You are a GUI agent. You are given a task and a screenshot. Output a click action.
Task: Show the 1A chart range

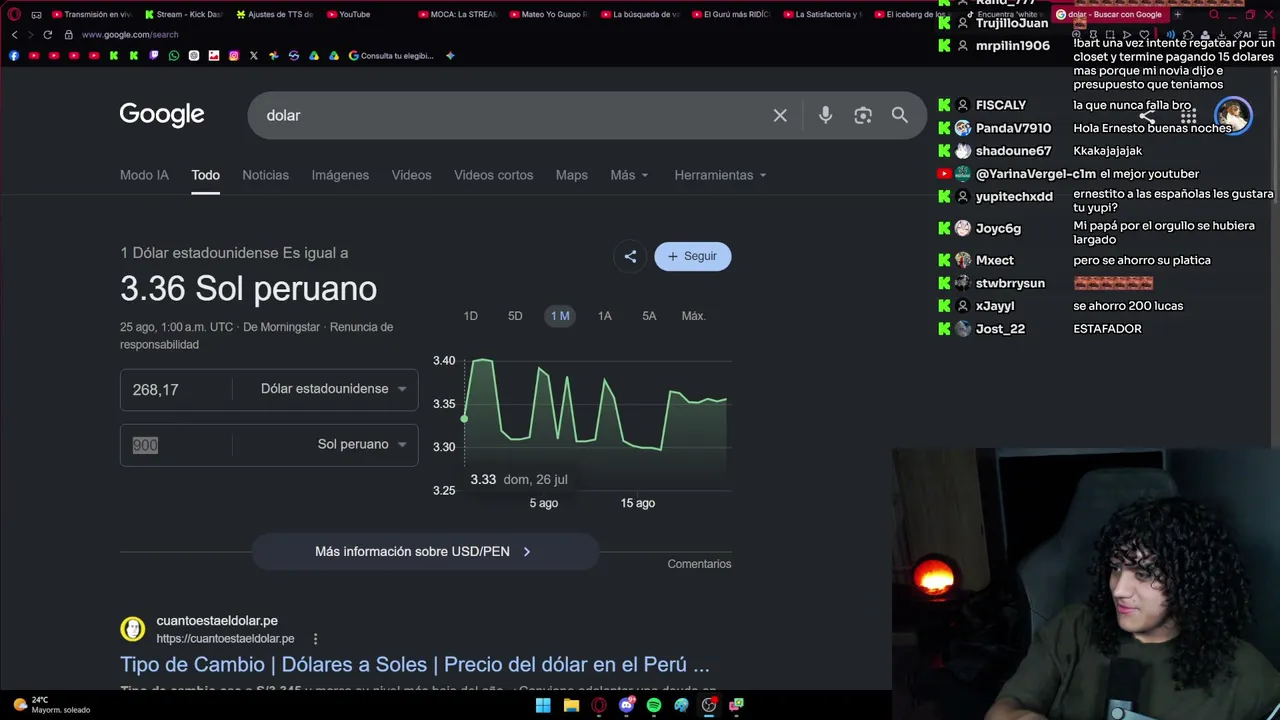[x=604, y=316]
